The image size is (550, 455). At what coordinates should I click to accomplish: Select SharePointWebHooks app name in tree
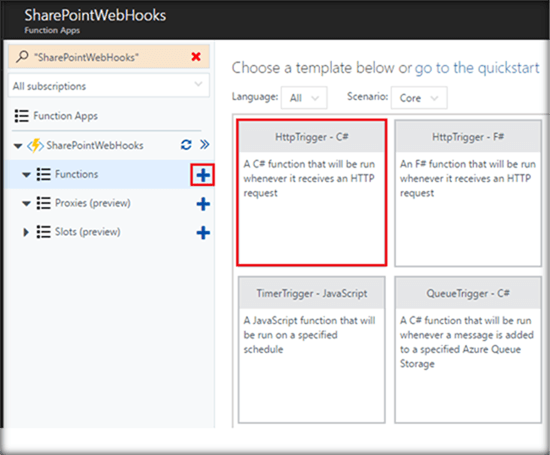95,145
